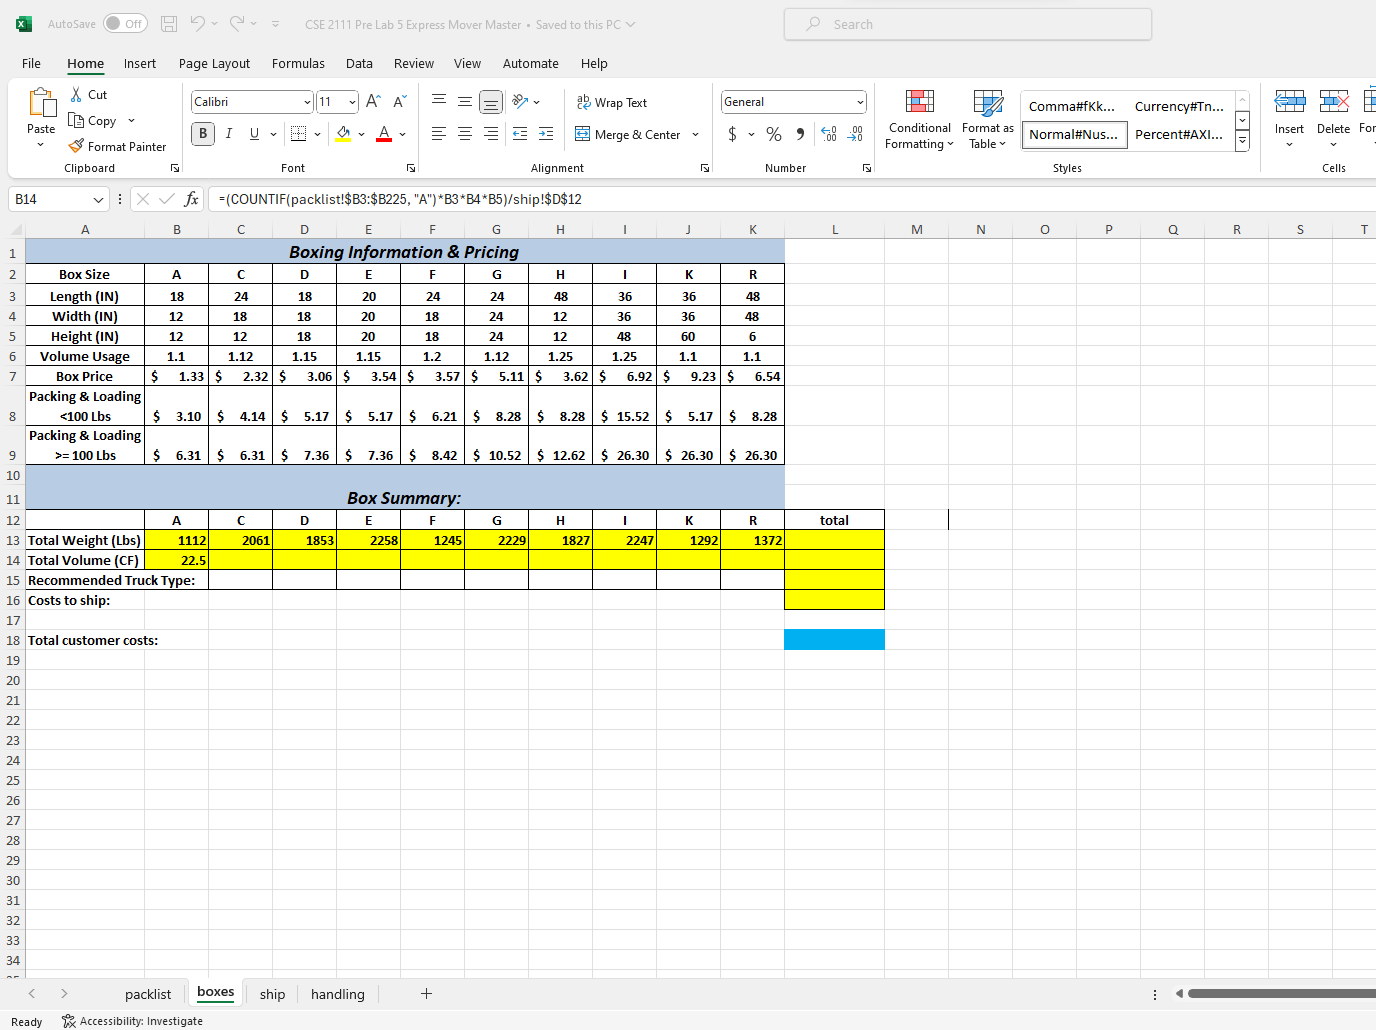Viewport: 1376px width, 1030px height.
Task: Click the horizontal scrollbar thumb
Action: point(1282,993)
